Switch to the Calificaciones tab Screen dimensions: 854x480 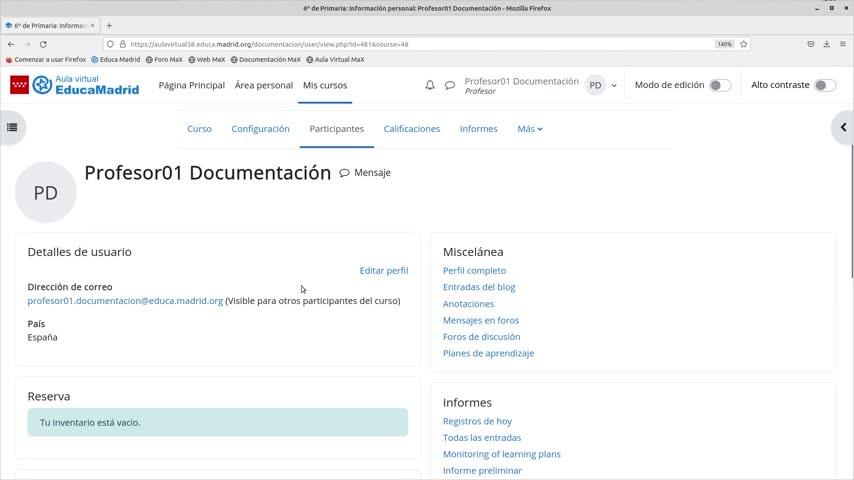(x=412, y=129)
